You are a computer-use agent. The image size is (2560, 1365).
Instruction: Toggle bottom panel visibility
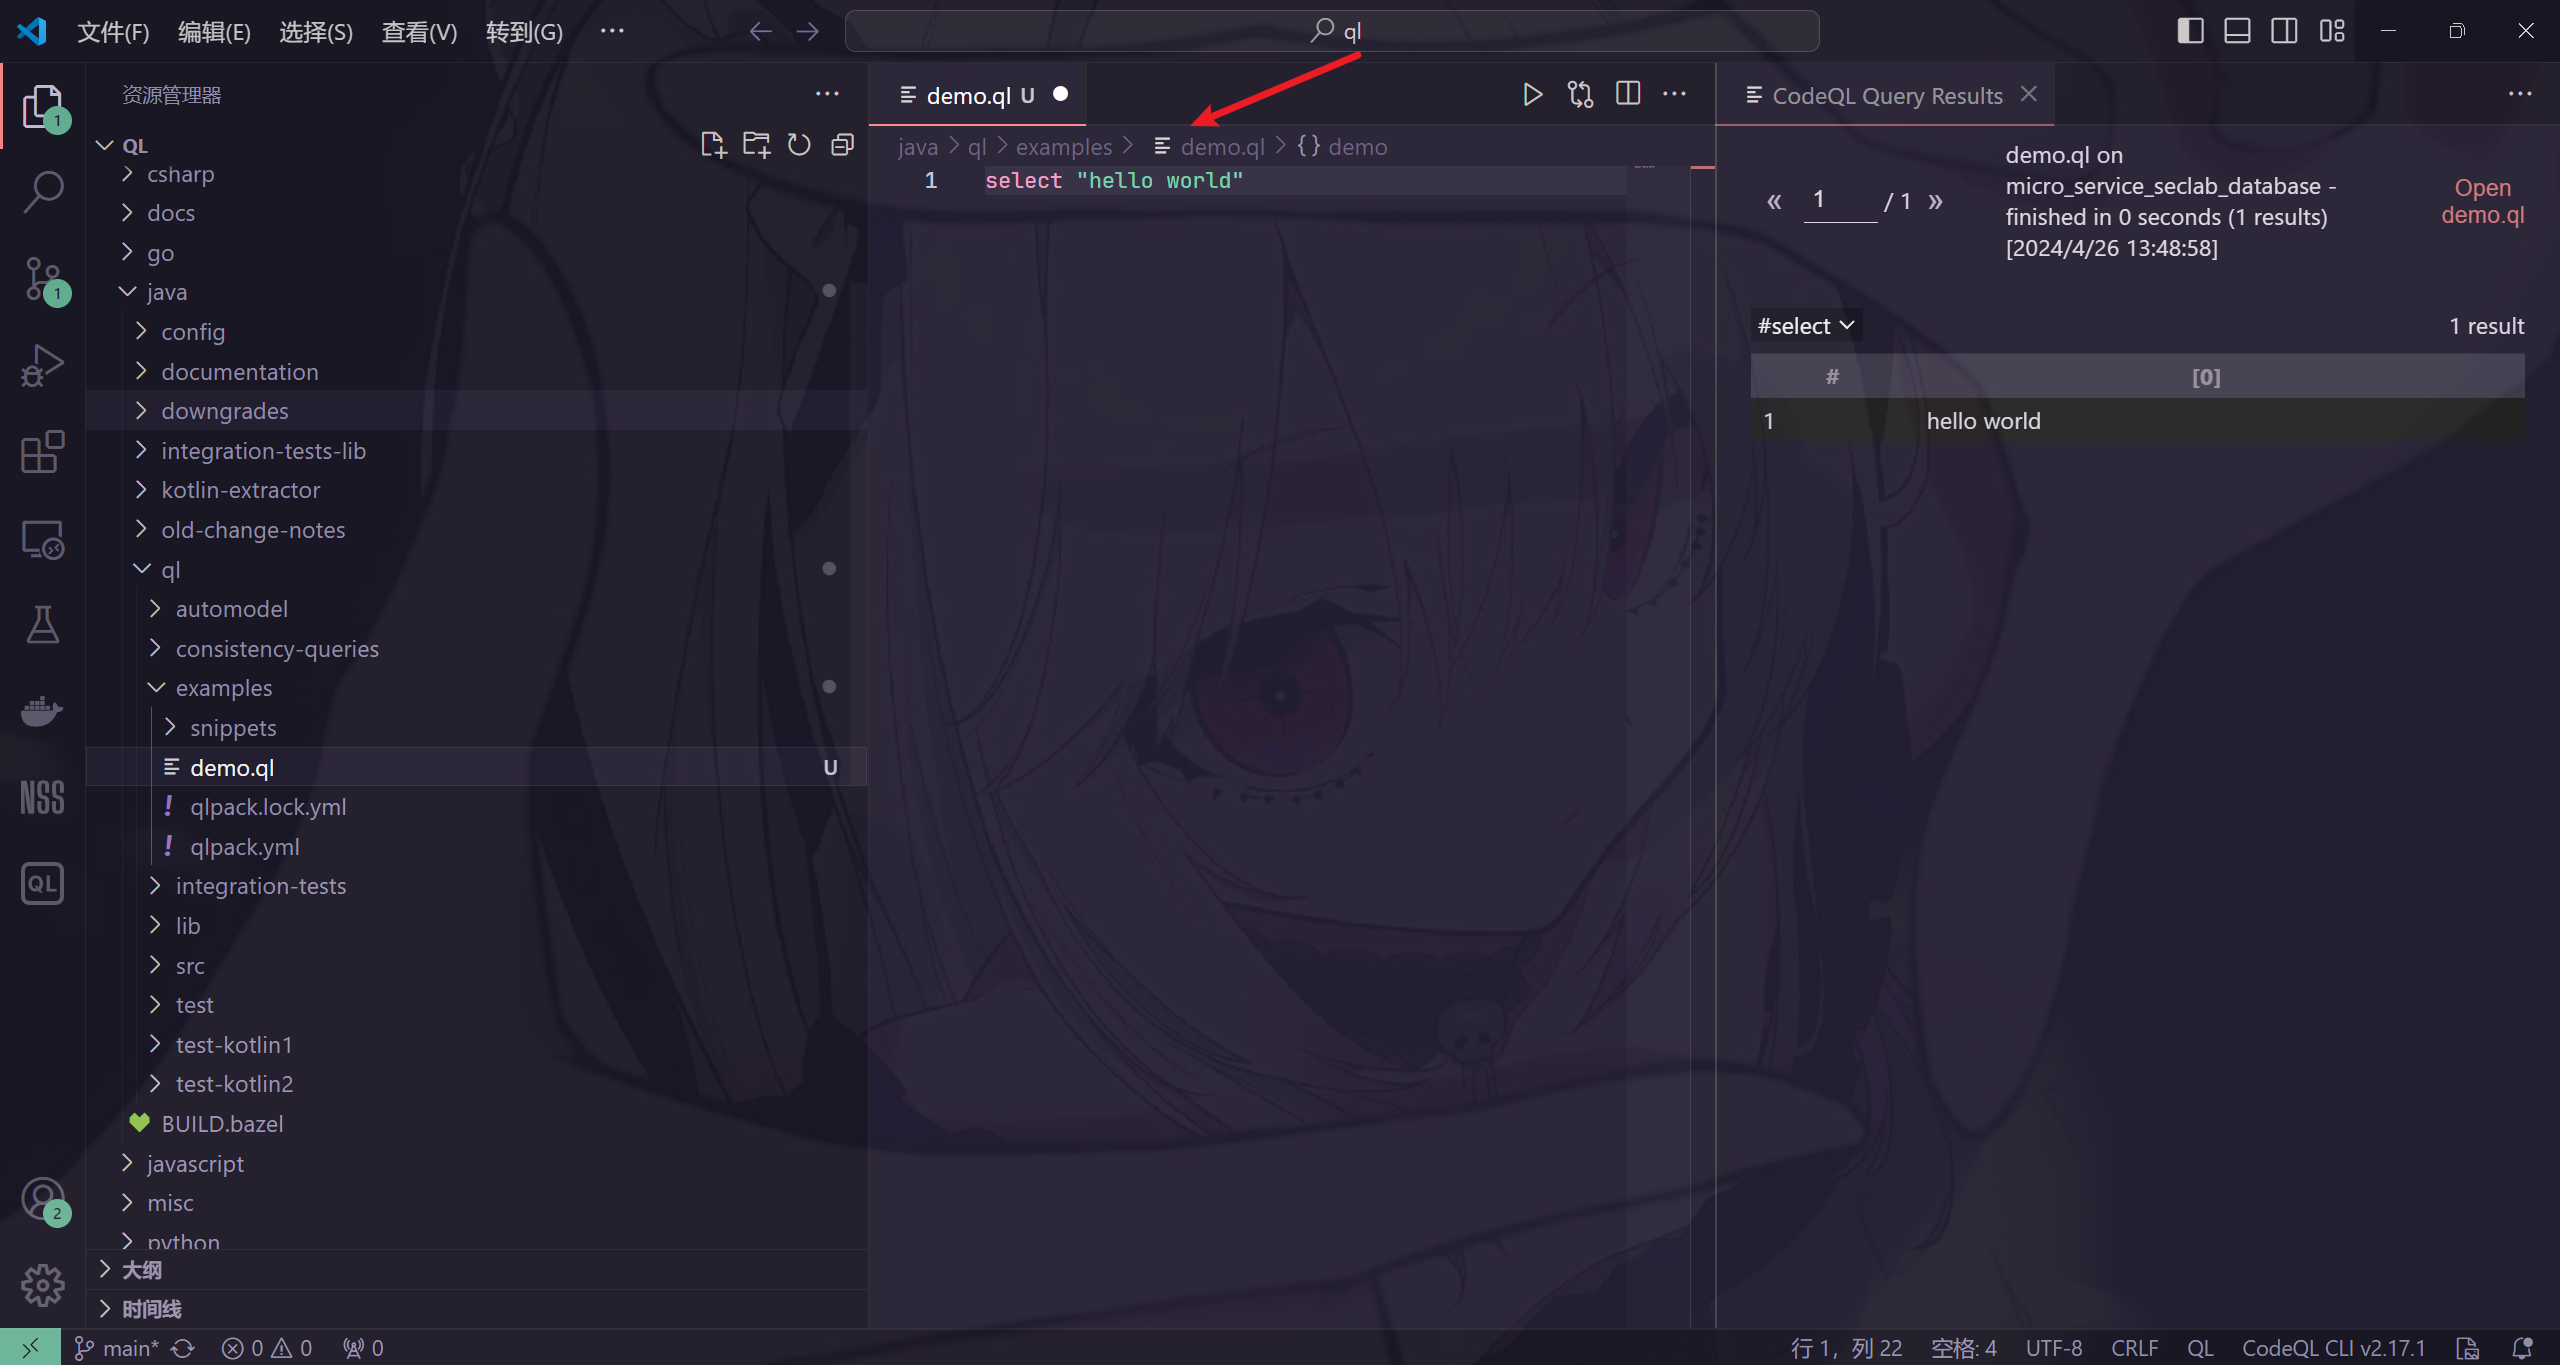2237,31
